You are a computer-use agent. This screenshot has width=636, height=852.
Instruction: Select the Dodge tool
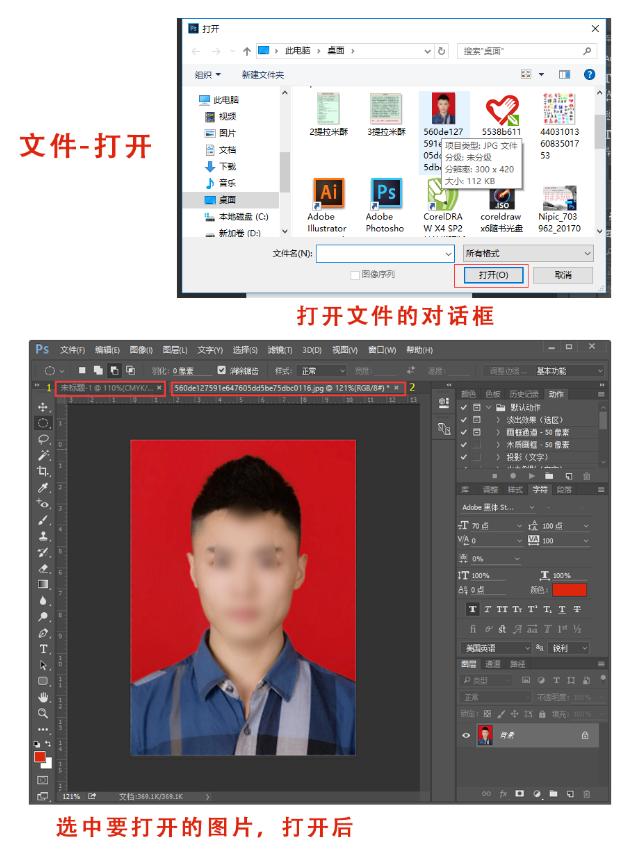(x=43, y=617)
